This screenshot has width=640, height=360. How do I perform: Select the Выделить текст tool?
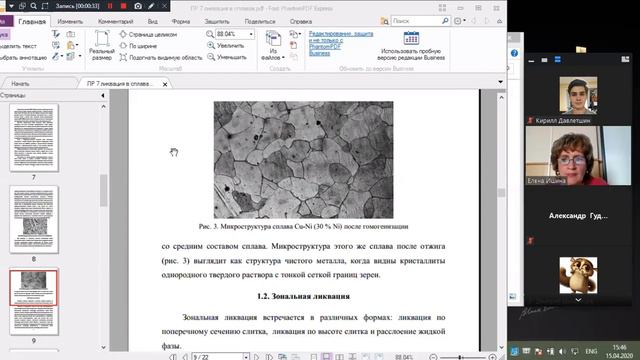(18, 46)
